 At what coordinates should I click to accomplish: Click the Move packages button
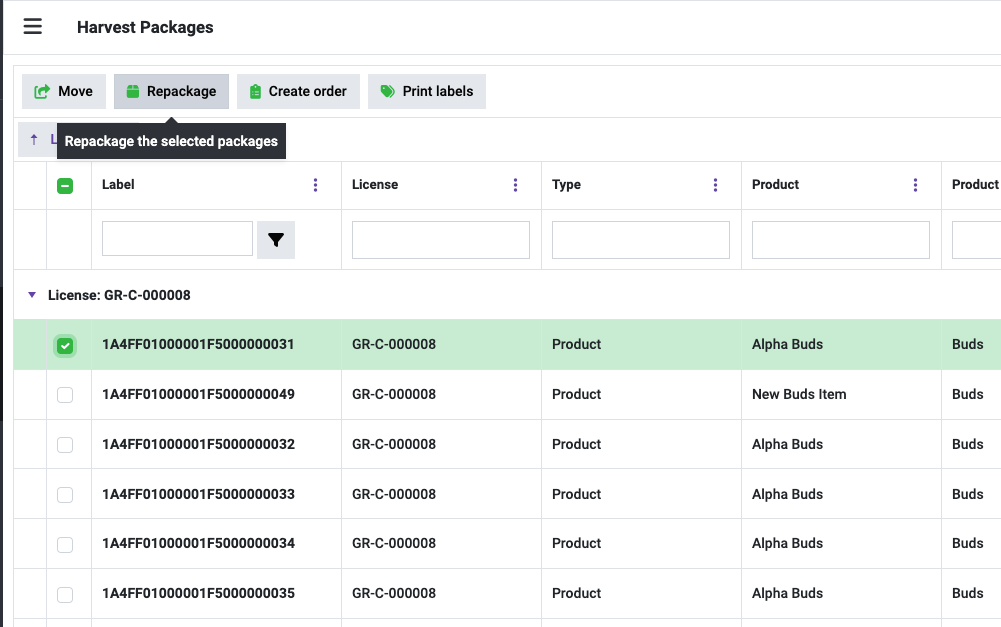pos(64,91)
